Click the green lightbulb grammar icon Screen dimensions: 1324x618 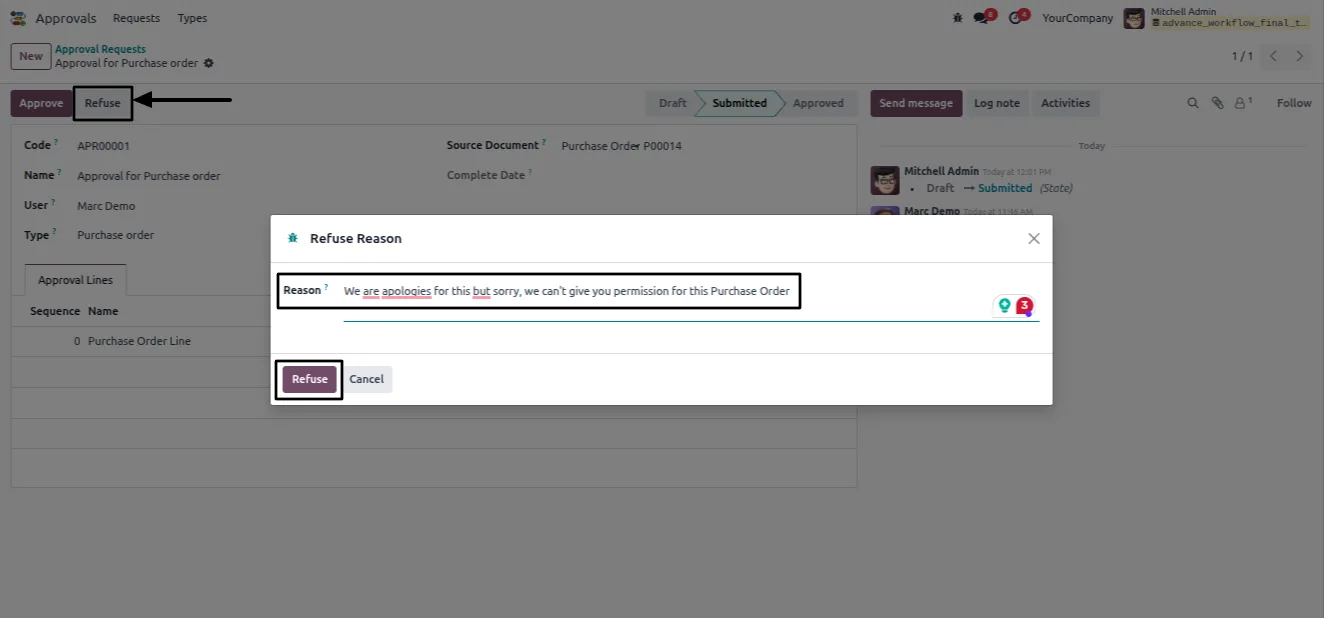pos(1005,305)
